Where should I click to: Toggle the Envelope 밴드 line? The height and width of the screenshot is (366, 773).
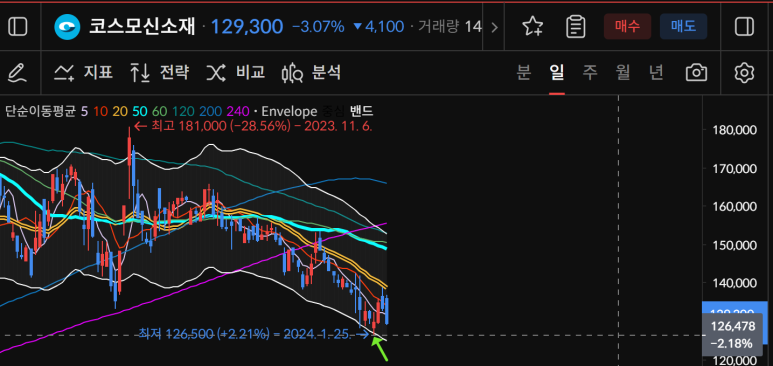pyautogui.click(x=361, y=111)
